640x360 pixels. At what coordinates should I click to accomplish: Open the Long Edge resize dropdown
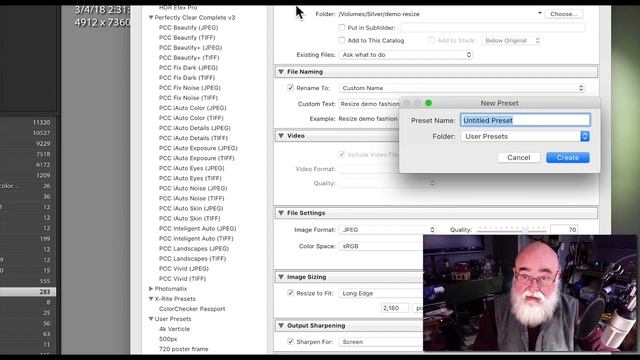click(x=380, y=293)
